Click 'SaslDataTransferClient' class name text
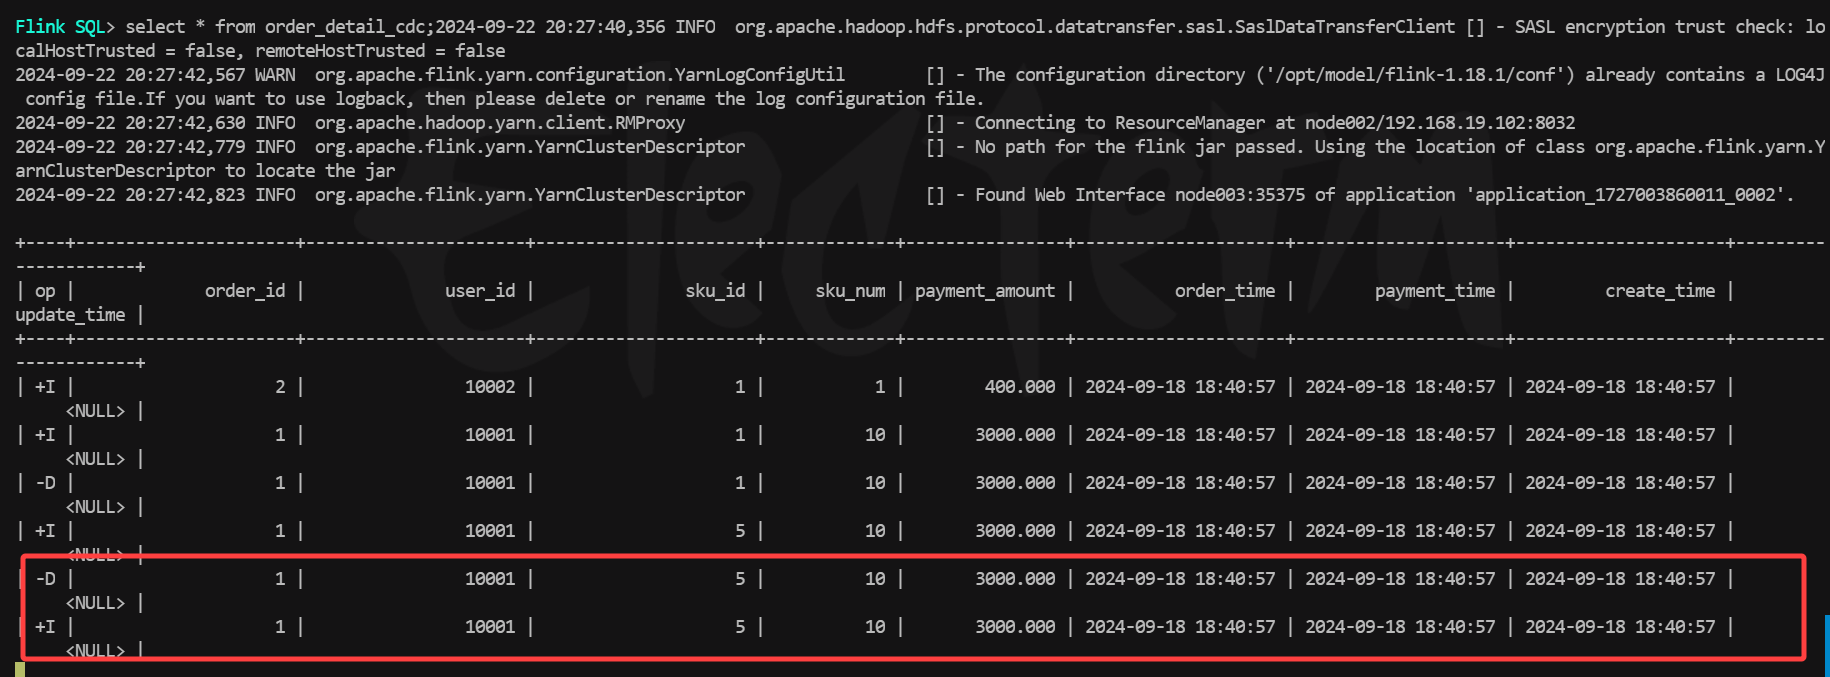The image size is (1830, 677). pyautogui.click(x=1345, y=27)
